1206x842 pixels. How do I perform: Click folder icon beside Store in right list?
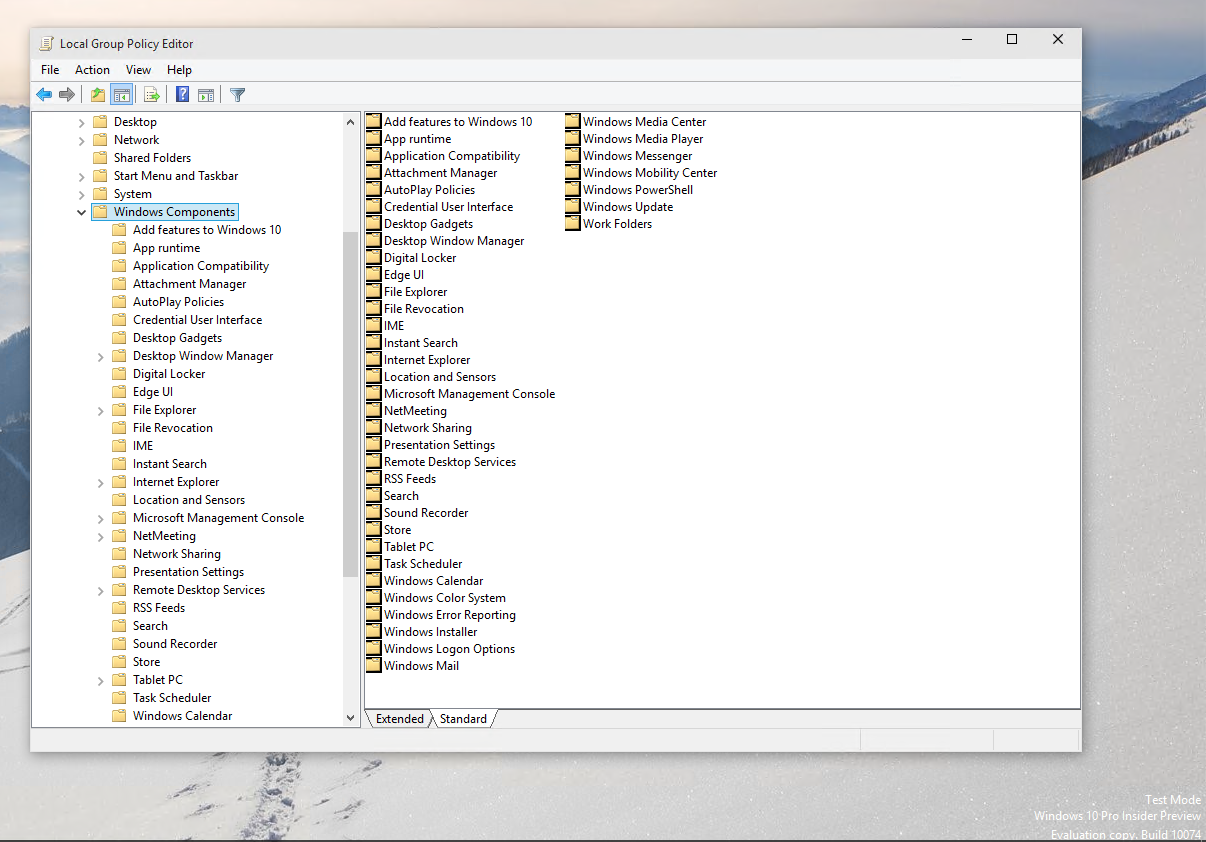[x=374, y=530]
